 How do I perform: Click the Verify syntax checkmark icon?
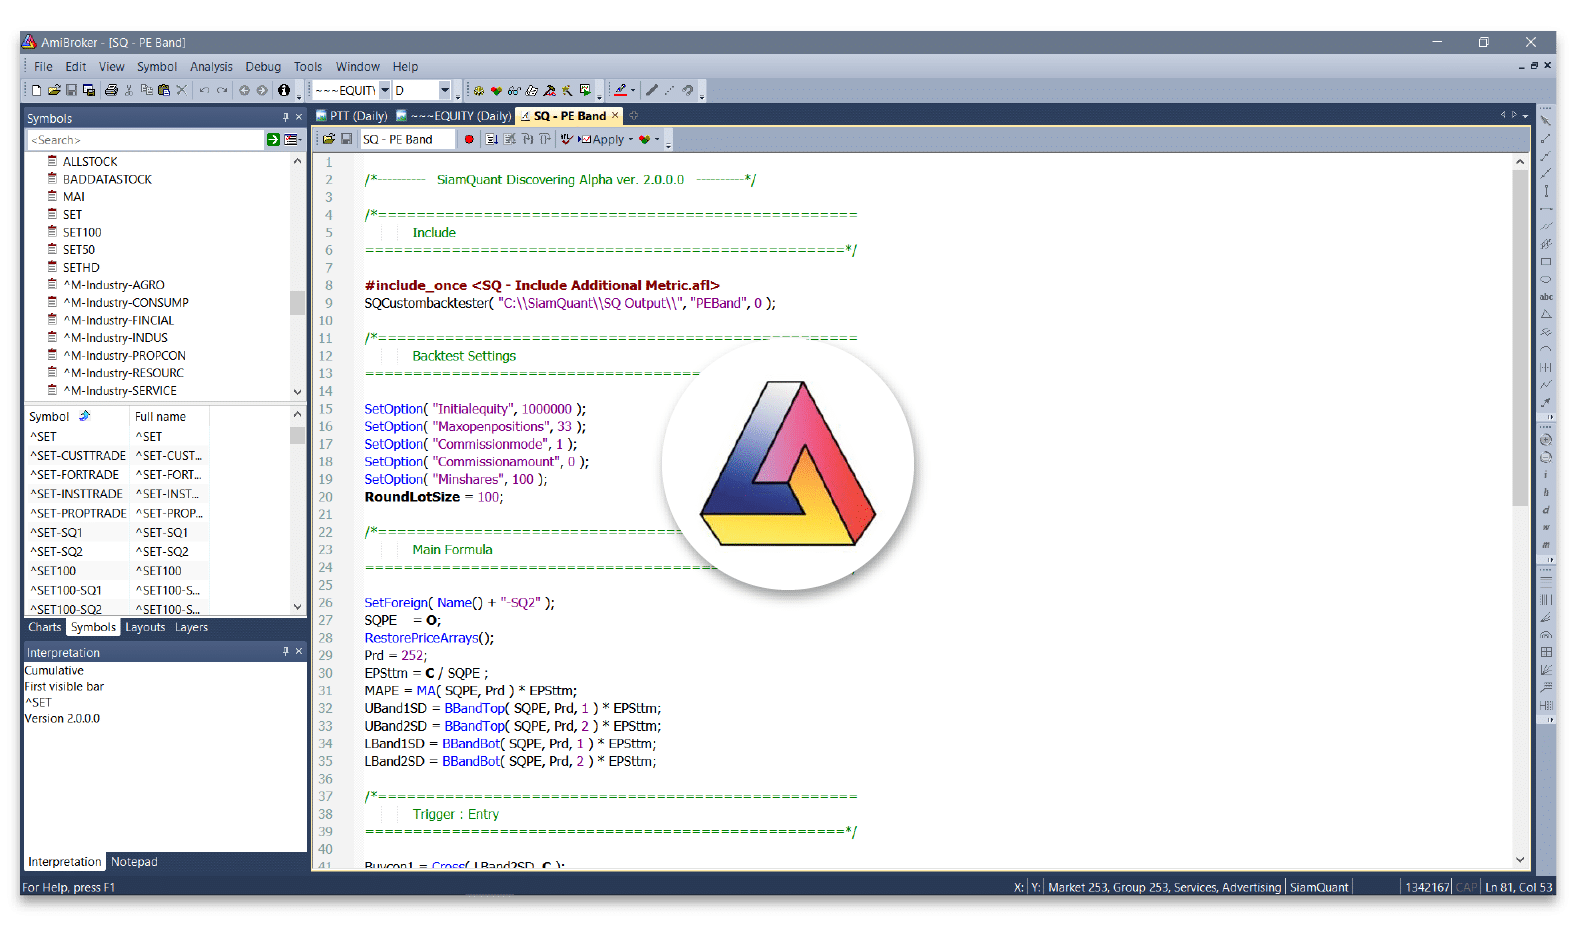(x=566, y=139)
